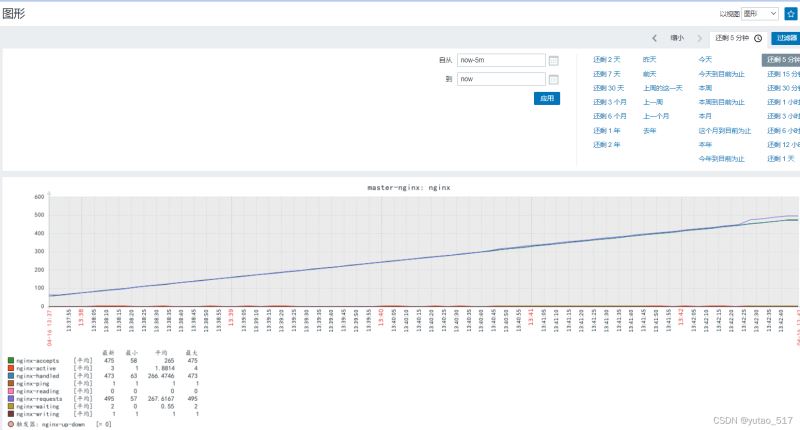The image size is (800, 430).
Task: Click the clock icon in time tab
Action: pyautogui.click(x=758, y=38)
